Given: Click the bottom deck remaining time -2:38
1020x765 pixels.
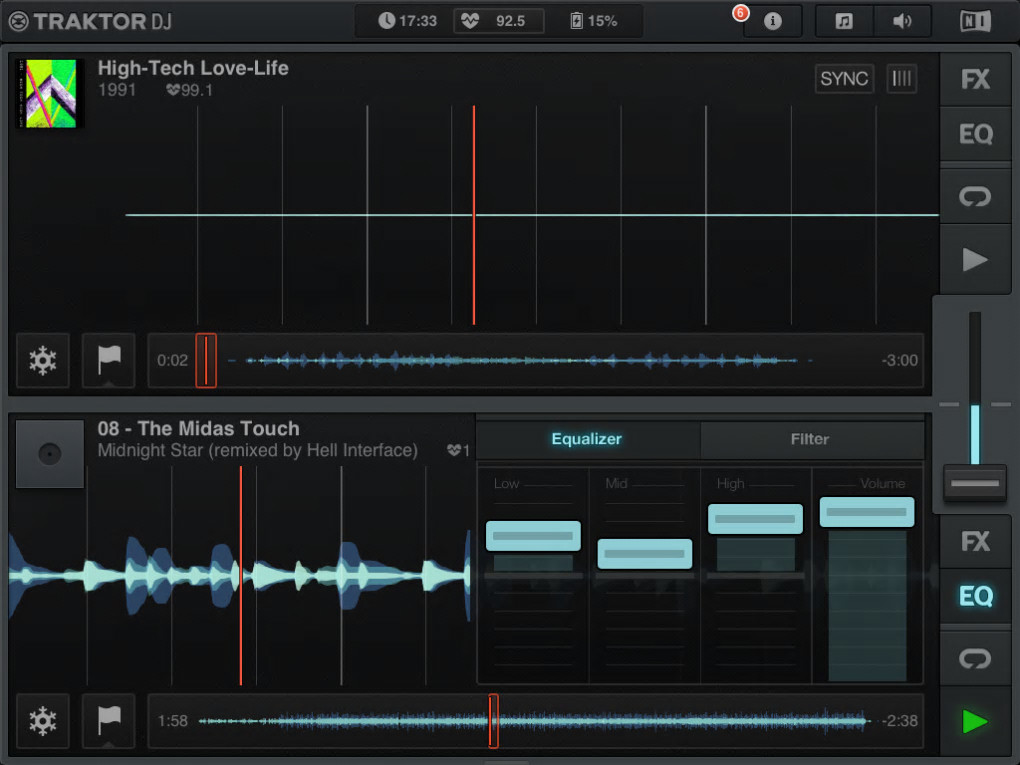Looking at the screenshot, I should pos(900,721).
